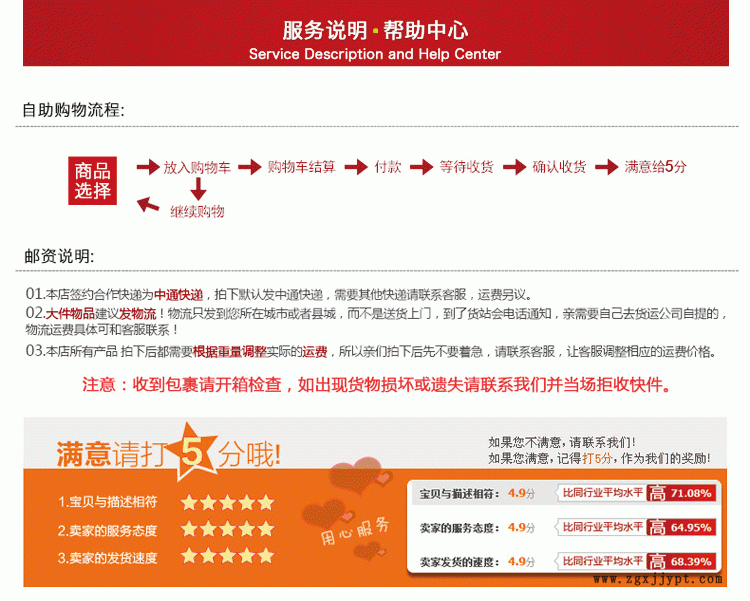
Task: Click the big star with number 5
Action: 195,450
